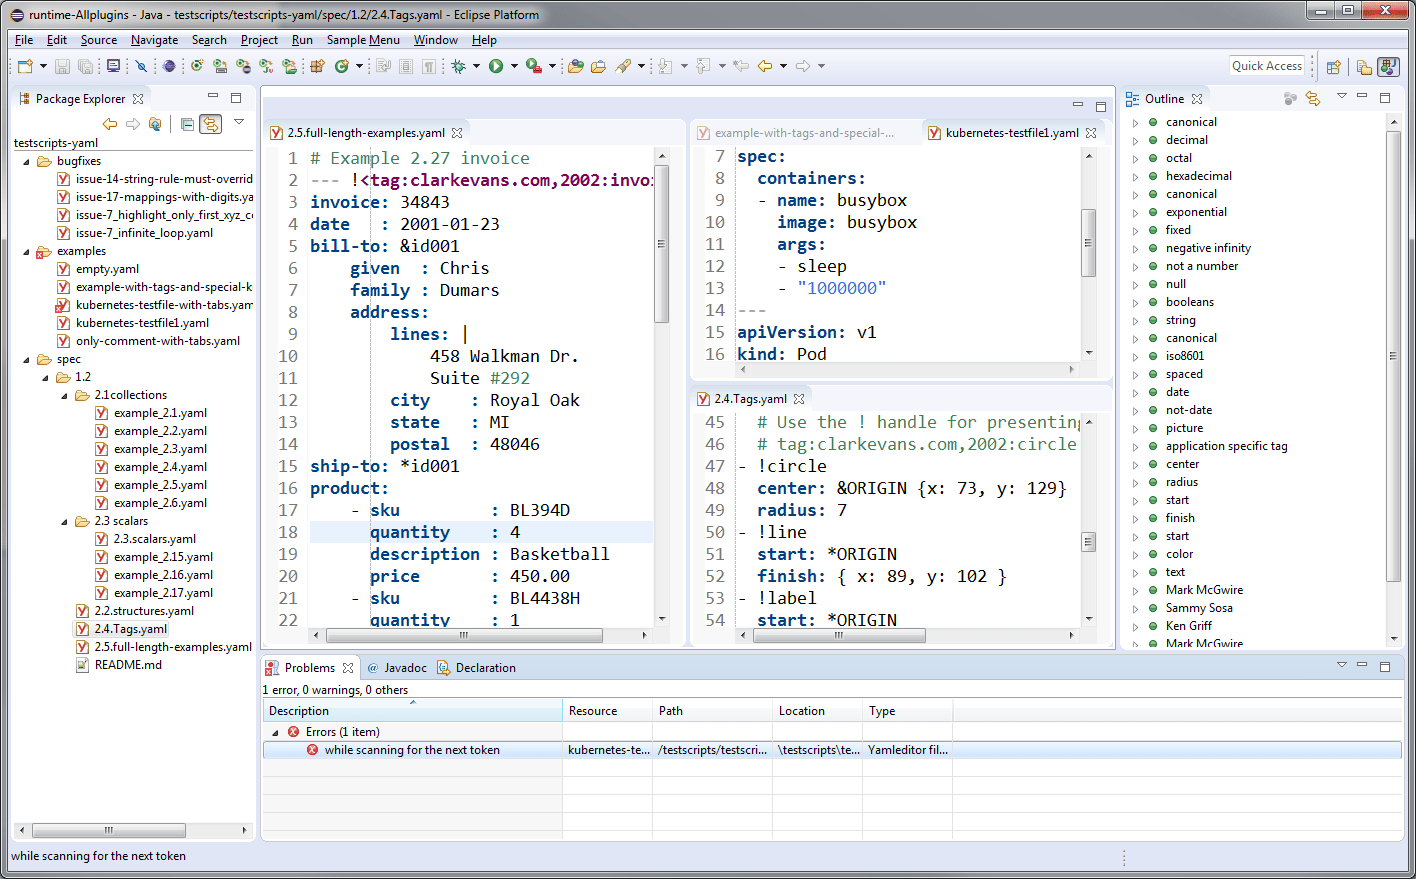
Task: Open the Debug icon in the toolbar
Action: (x=459, y=66)
